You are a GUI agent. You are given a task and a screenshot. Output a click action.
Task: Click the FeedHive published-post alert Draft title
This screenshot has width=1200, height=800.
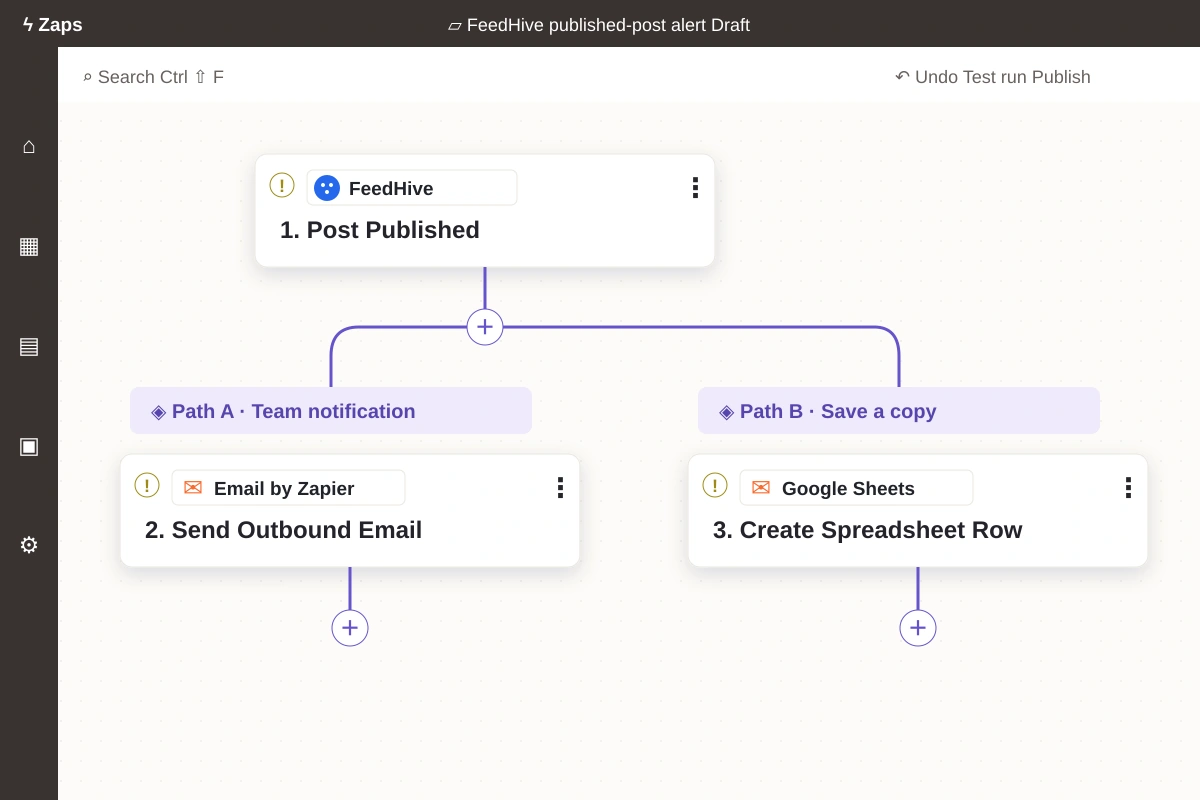coord(598,25)
